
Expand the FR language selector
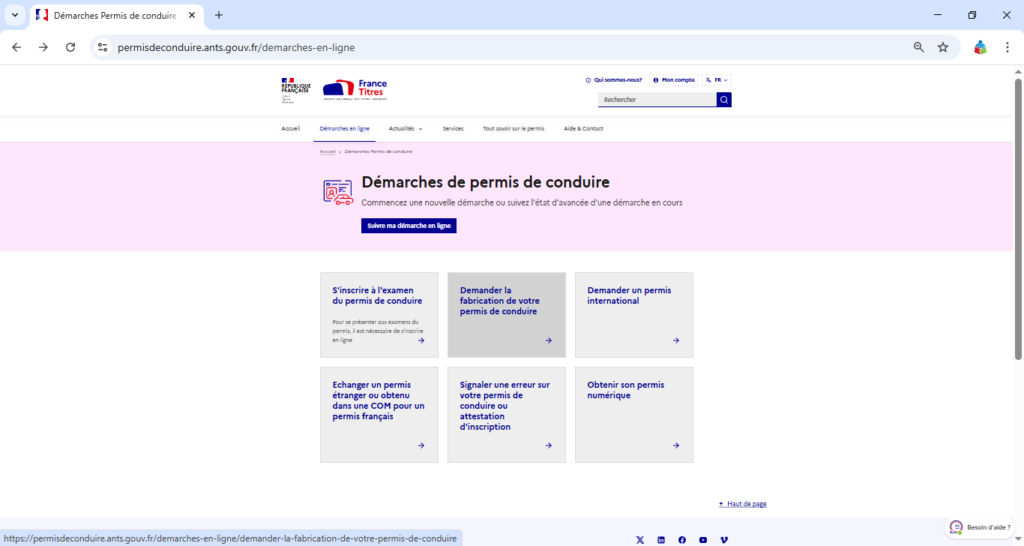click(717, 80)
